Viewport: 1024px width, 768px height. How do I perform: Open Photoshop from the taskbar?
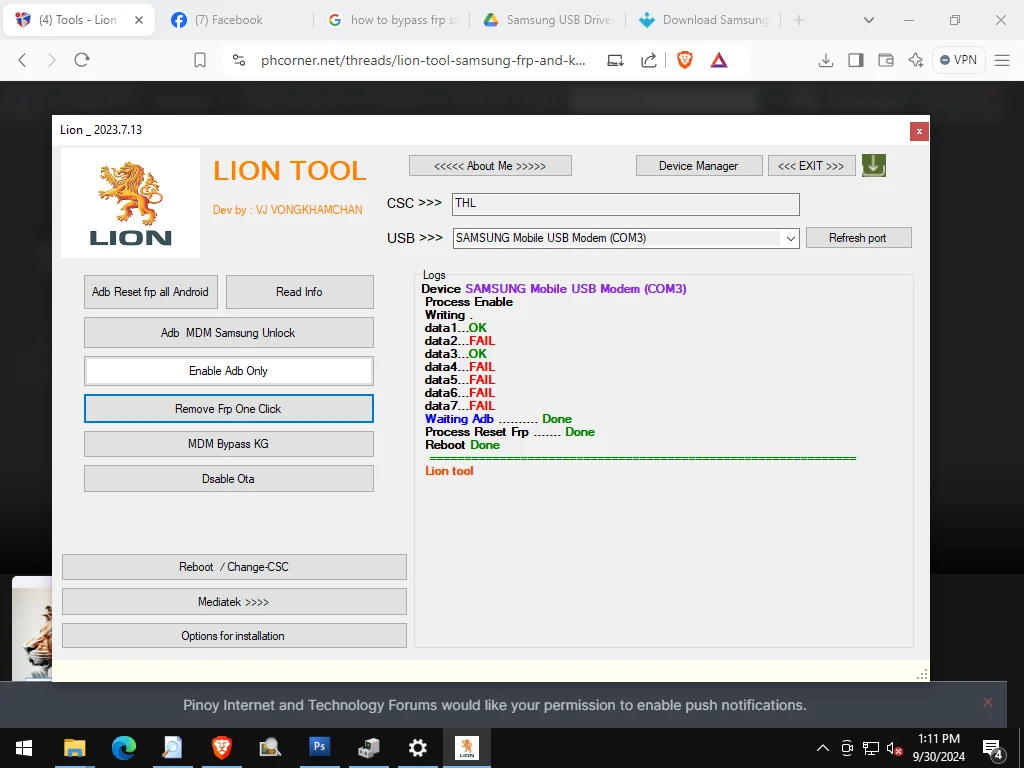pos(320,748)
